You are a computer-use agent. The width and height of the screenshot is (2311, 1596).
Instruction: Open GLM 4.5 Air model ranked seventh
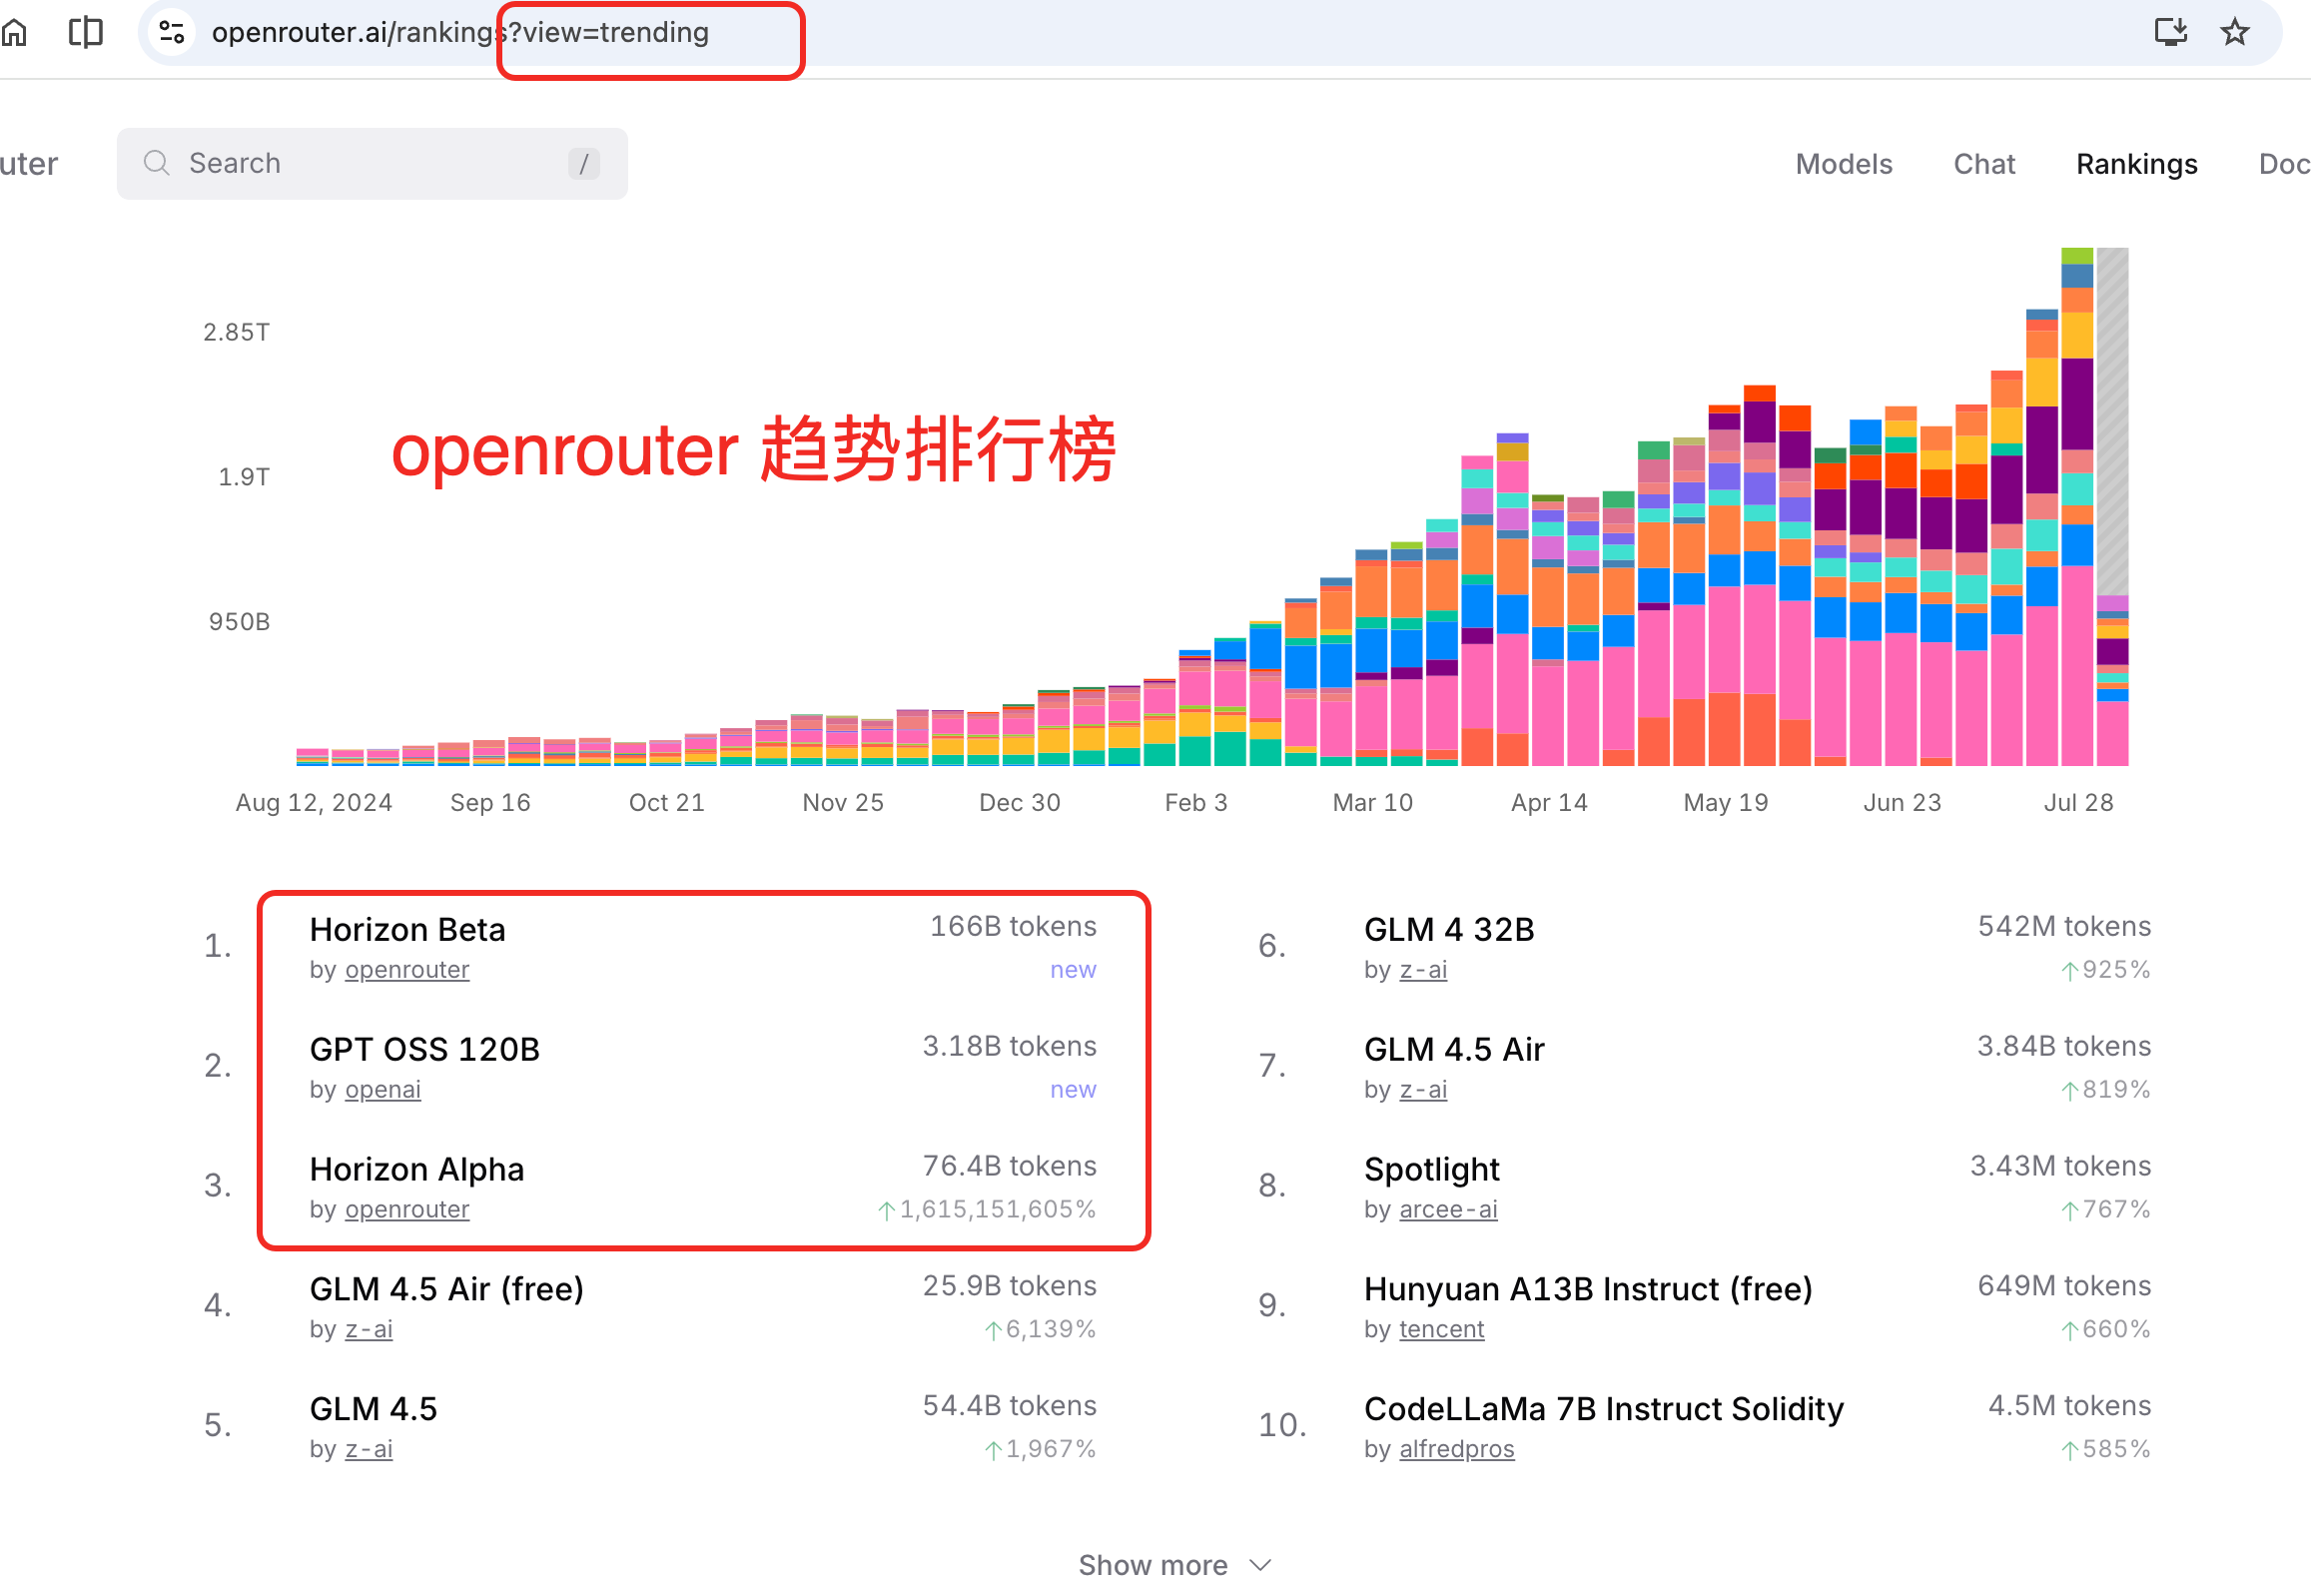(1454, 1049)
